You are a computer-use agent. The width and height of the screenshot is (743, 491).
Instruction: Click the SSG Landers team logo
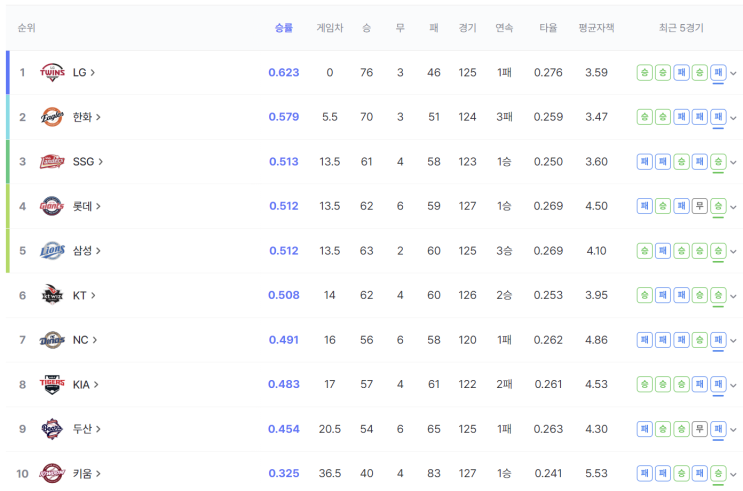[52, 162]
